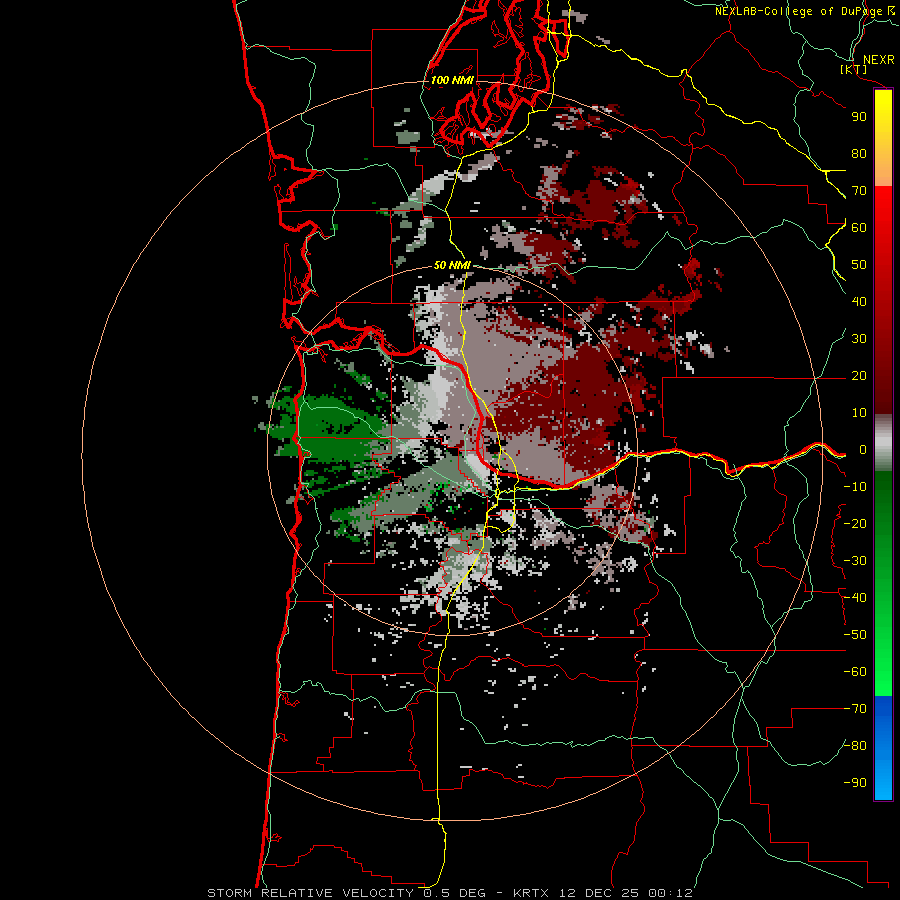The image size is (900, 900).
Task: Click the -70 value on the velocity scale
Action: (x=855, y=709)
